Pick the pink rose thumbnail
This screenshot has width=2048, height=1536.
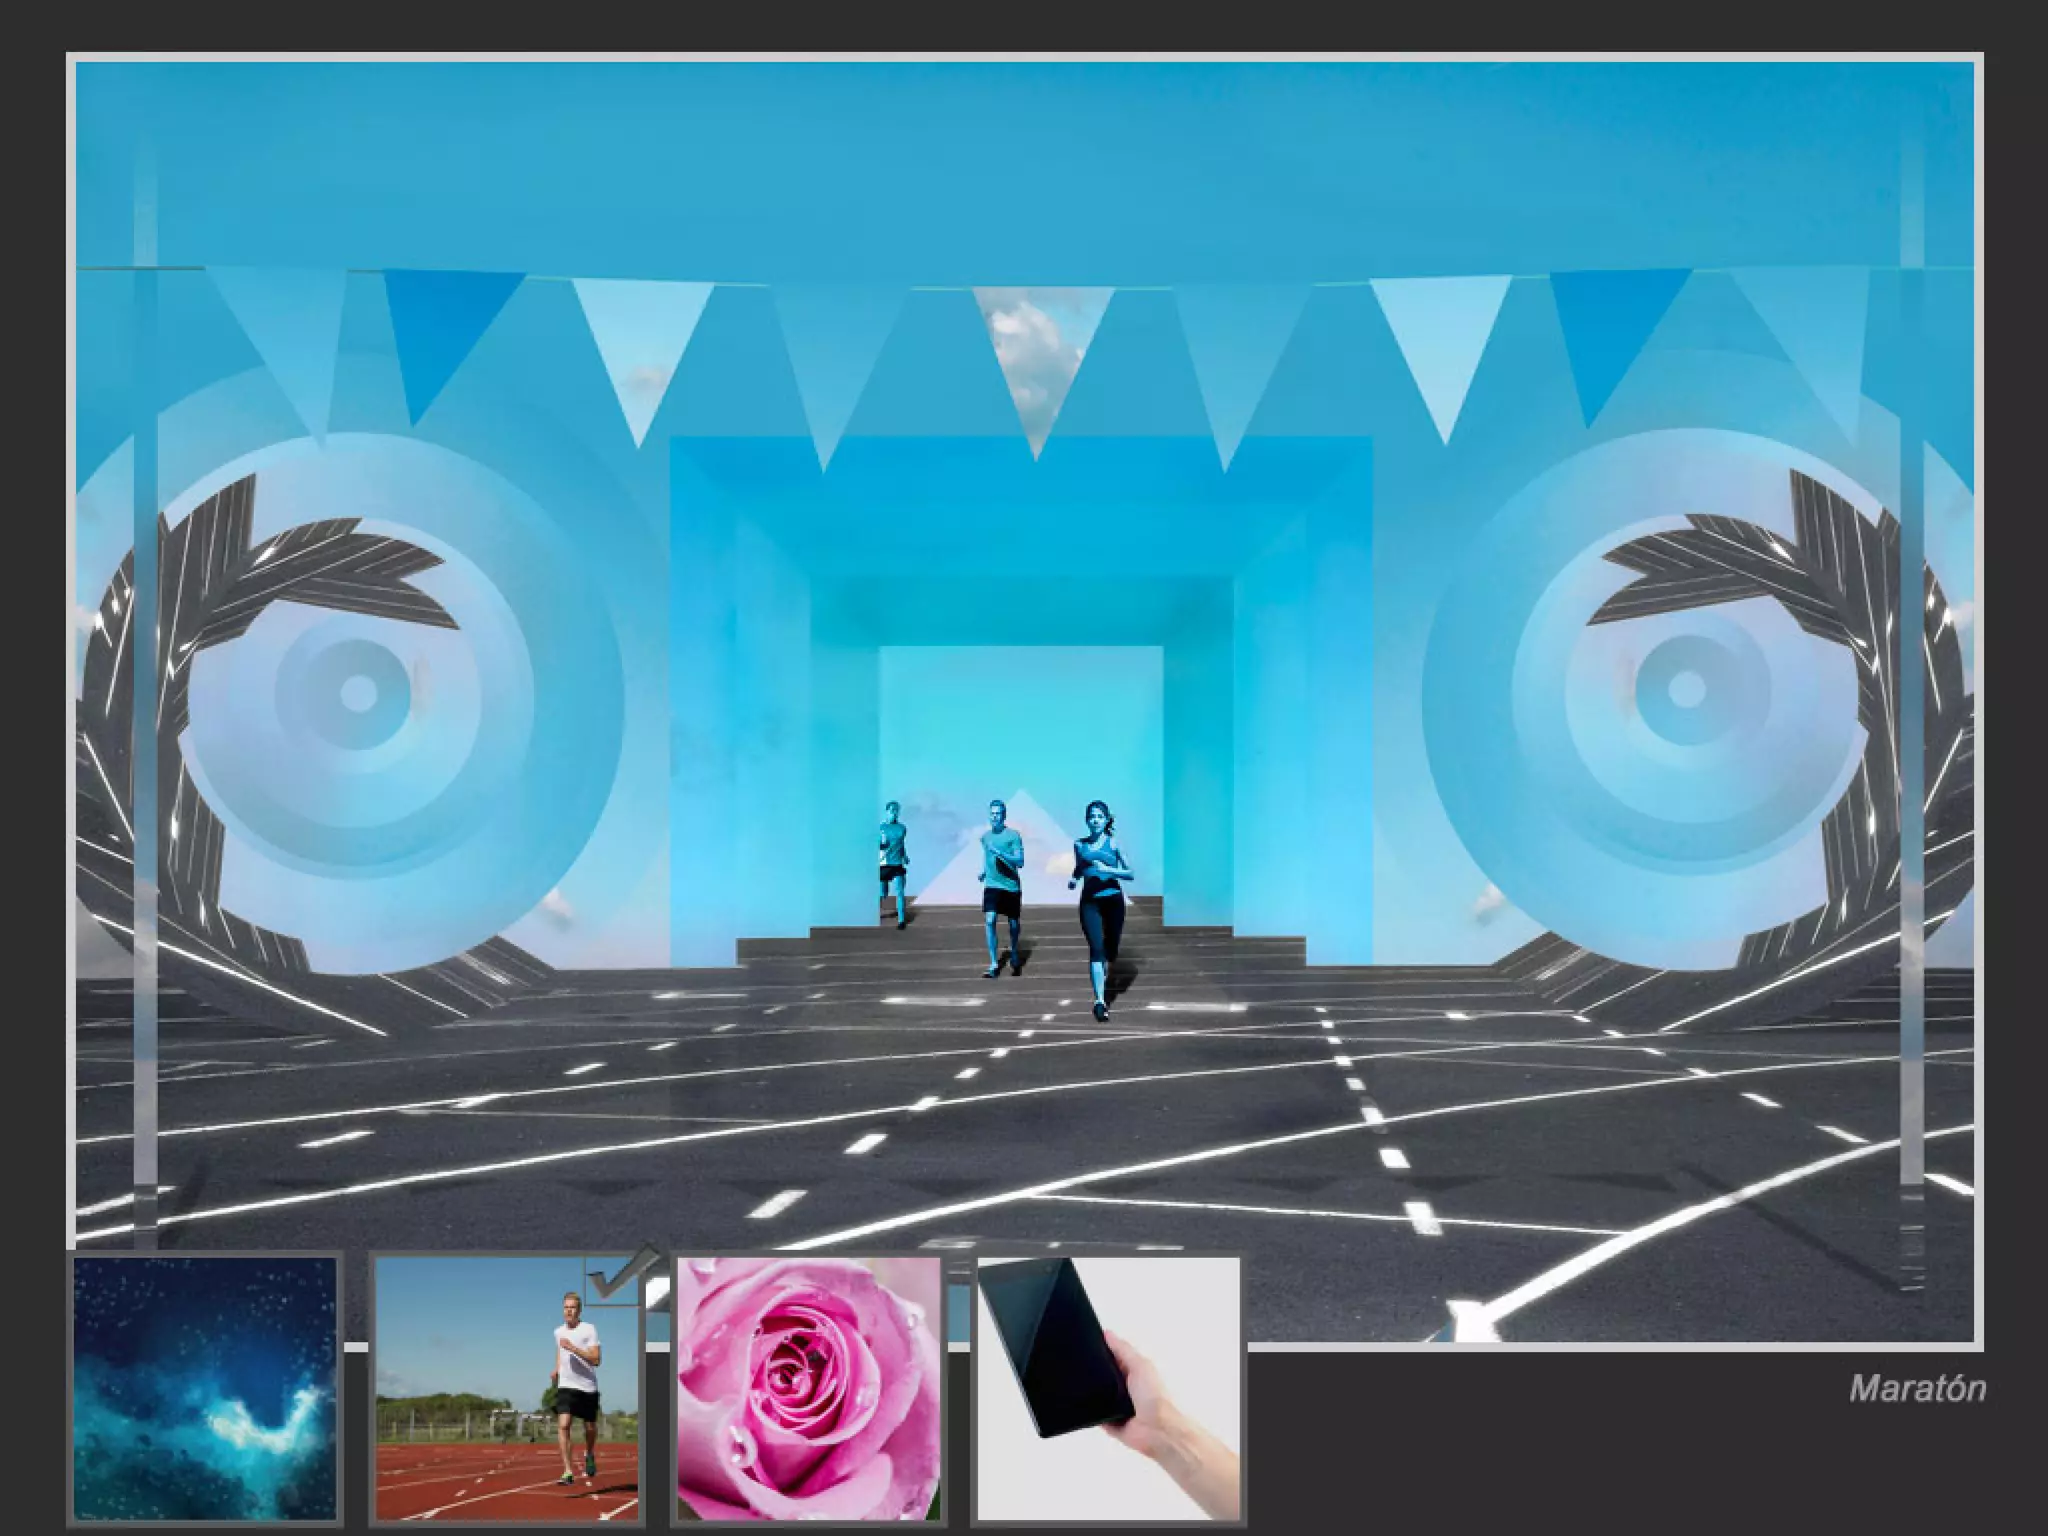point(809,1389)
